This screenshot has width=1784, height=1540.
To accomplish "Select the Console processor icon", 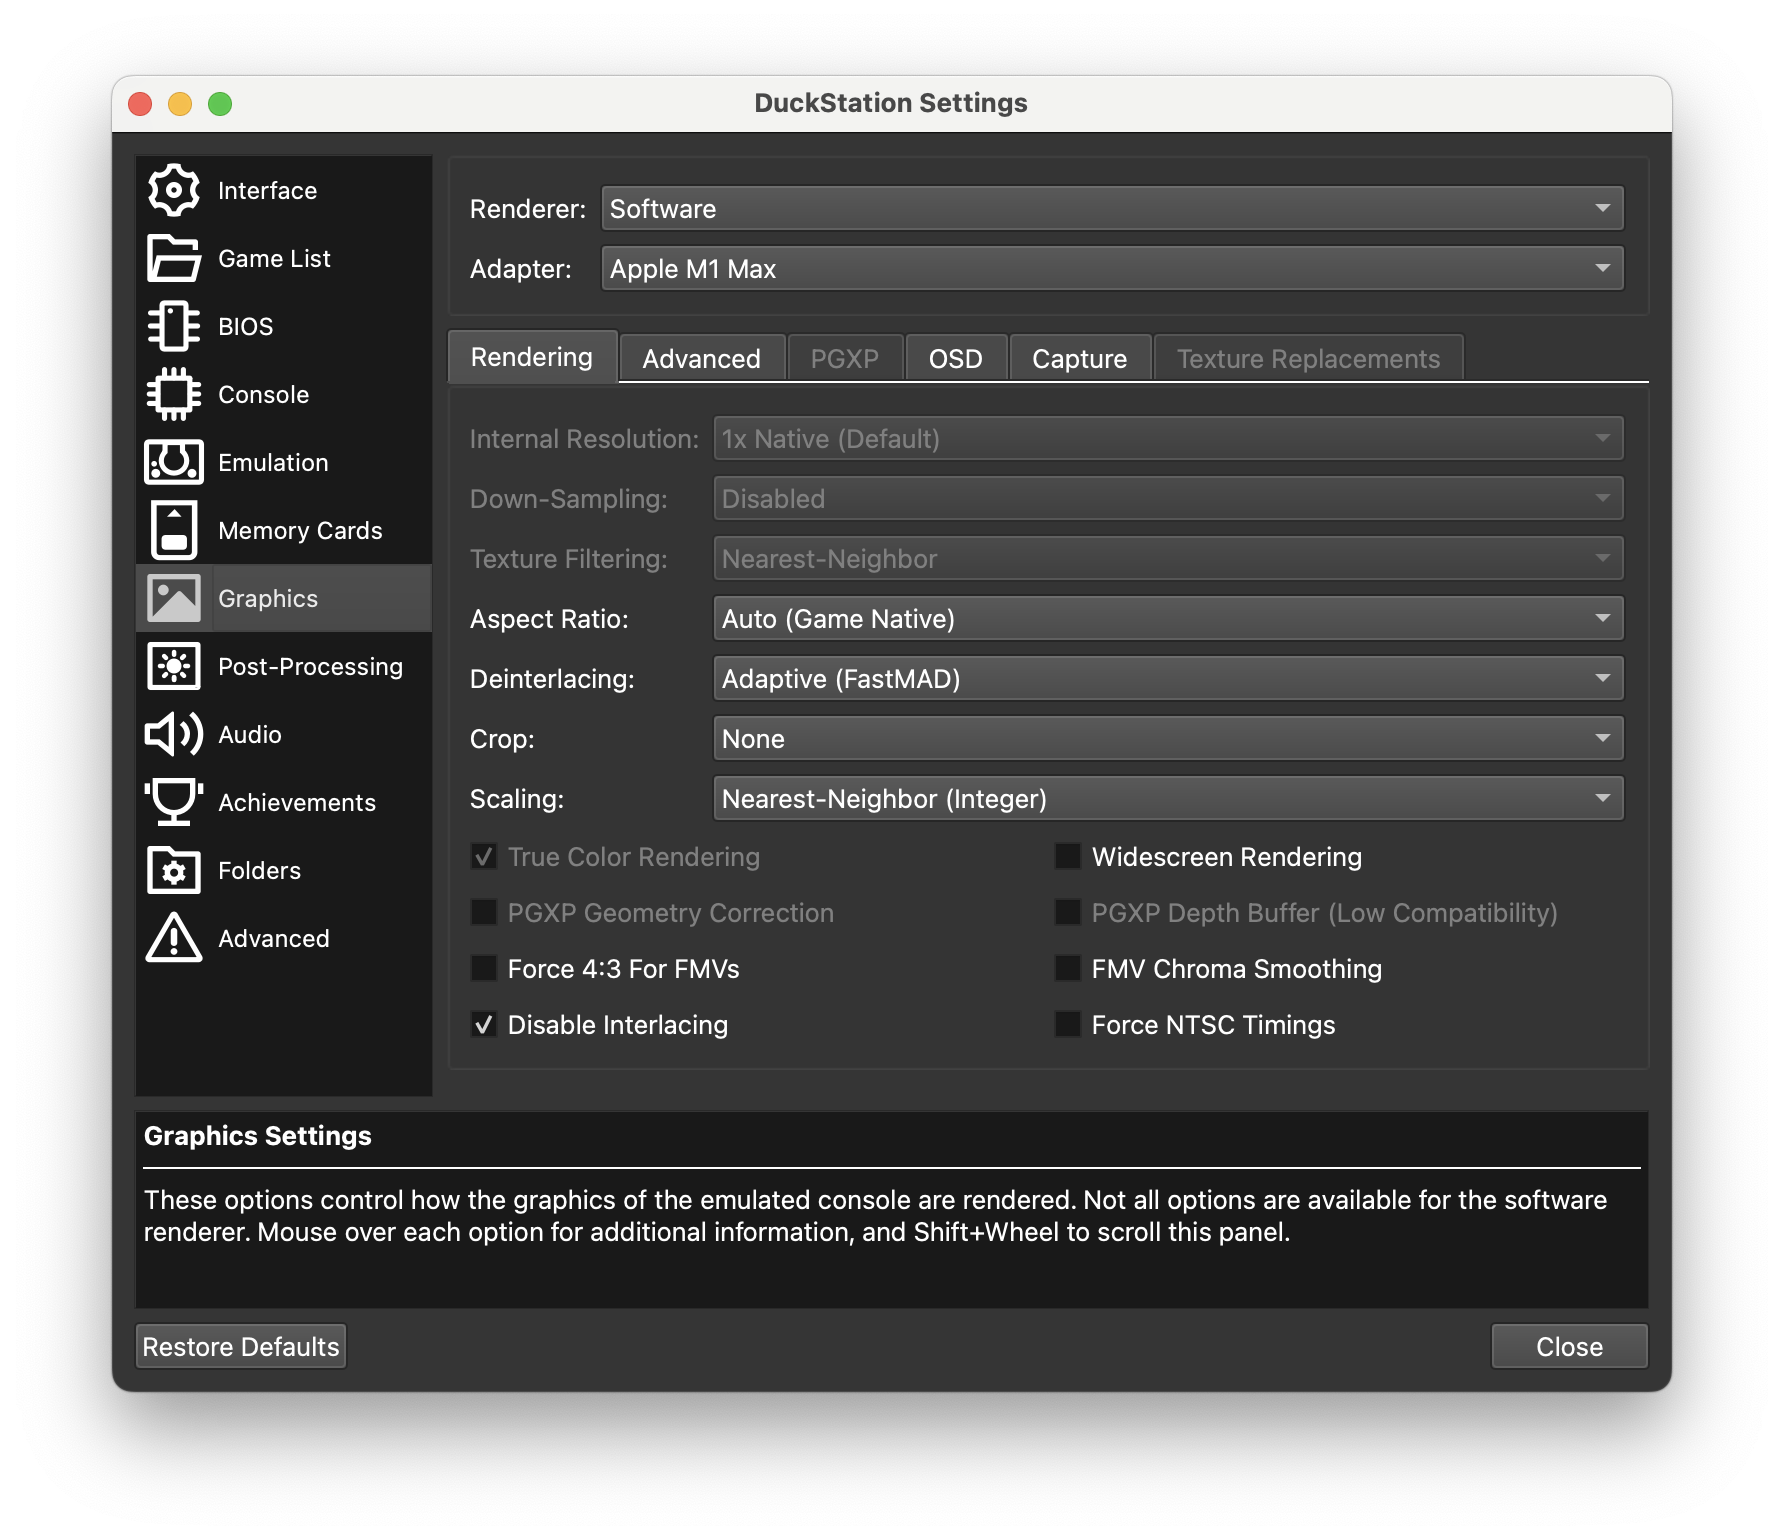I will (174, 394).
